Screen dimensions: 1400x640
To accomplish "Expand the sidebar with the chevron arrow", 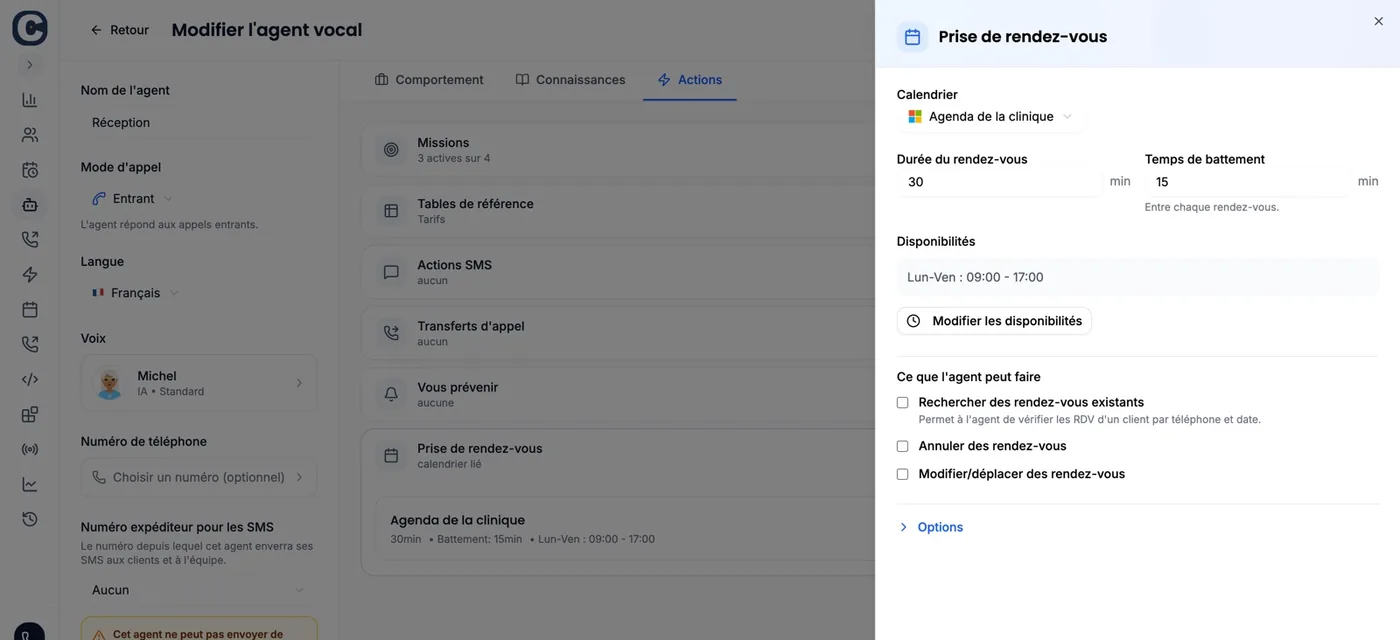I will point(30,65).
